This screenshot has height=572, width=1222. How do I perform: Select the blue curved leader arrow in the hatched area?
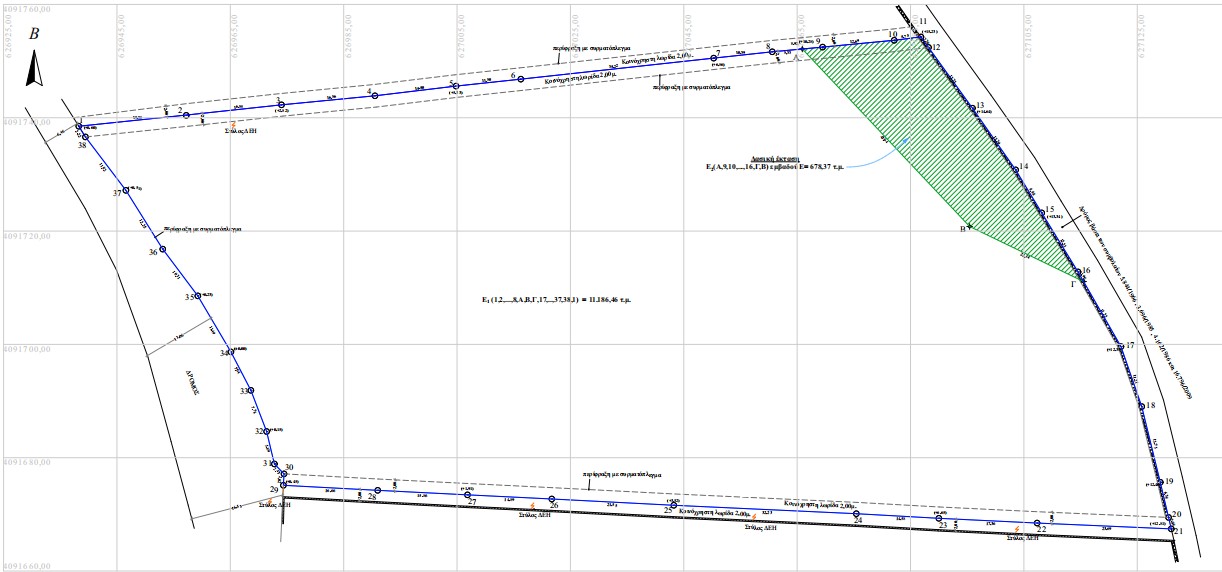(x=885, y=153)
